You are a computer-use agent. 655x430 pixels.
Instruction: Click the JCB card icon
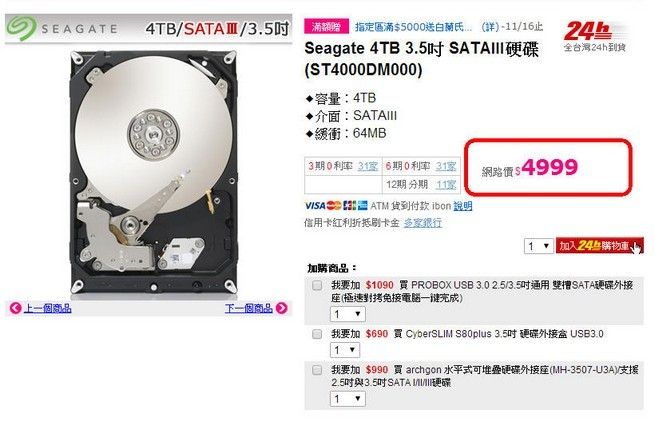350,206
